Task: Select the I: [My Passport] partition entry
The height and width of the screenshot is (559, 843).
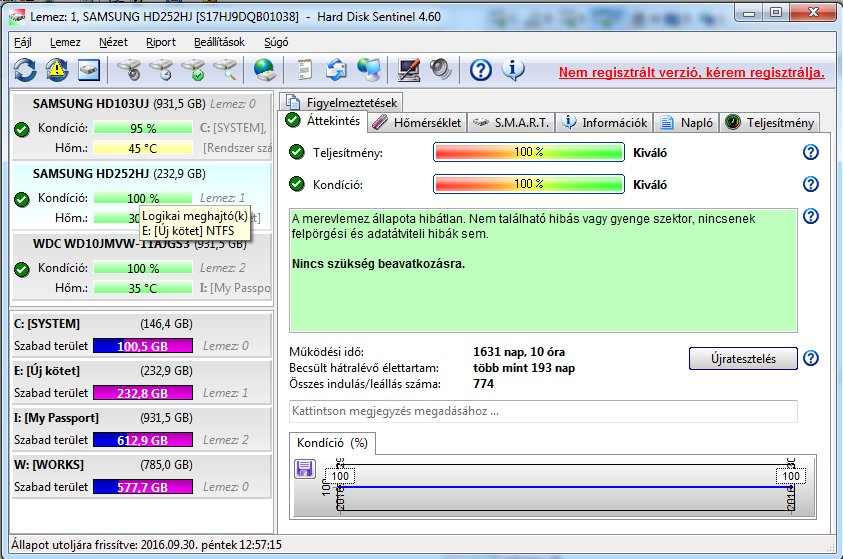Action: (141, 428)
